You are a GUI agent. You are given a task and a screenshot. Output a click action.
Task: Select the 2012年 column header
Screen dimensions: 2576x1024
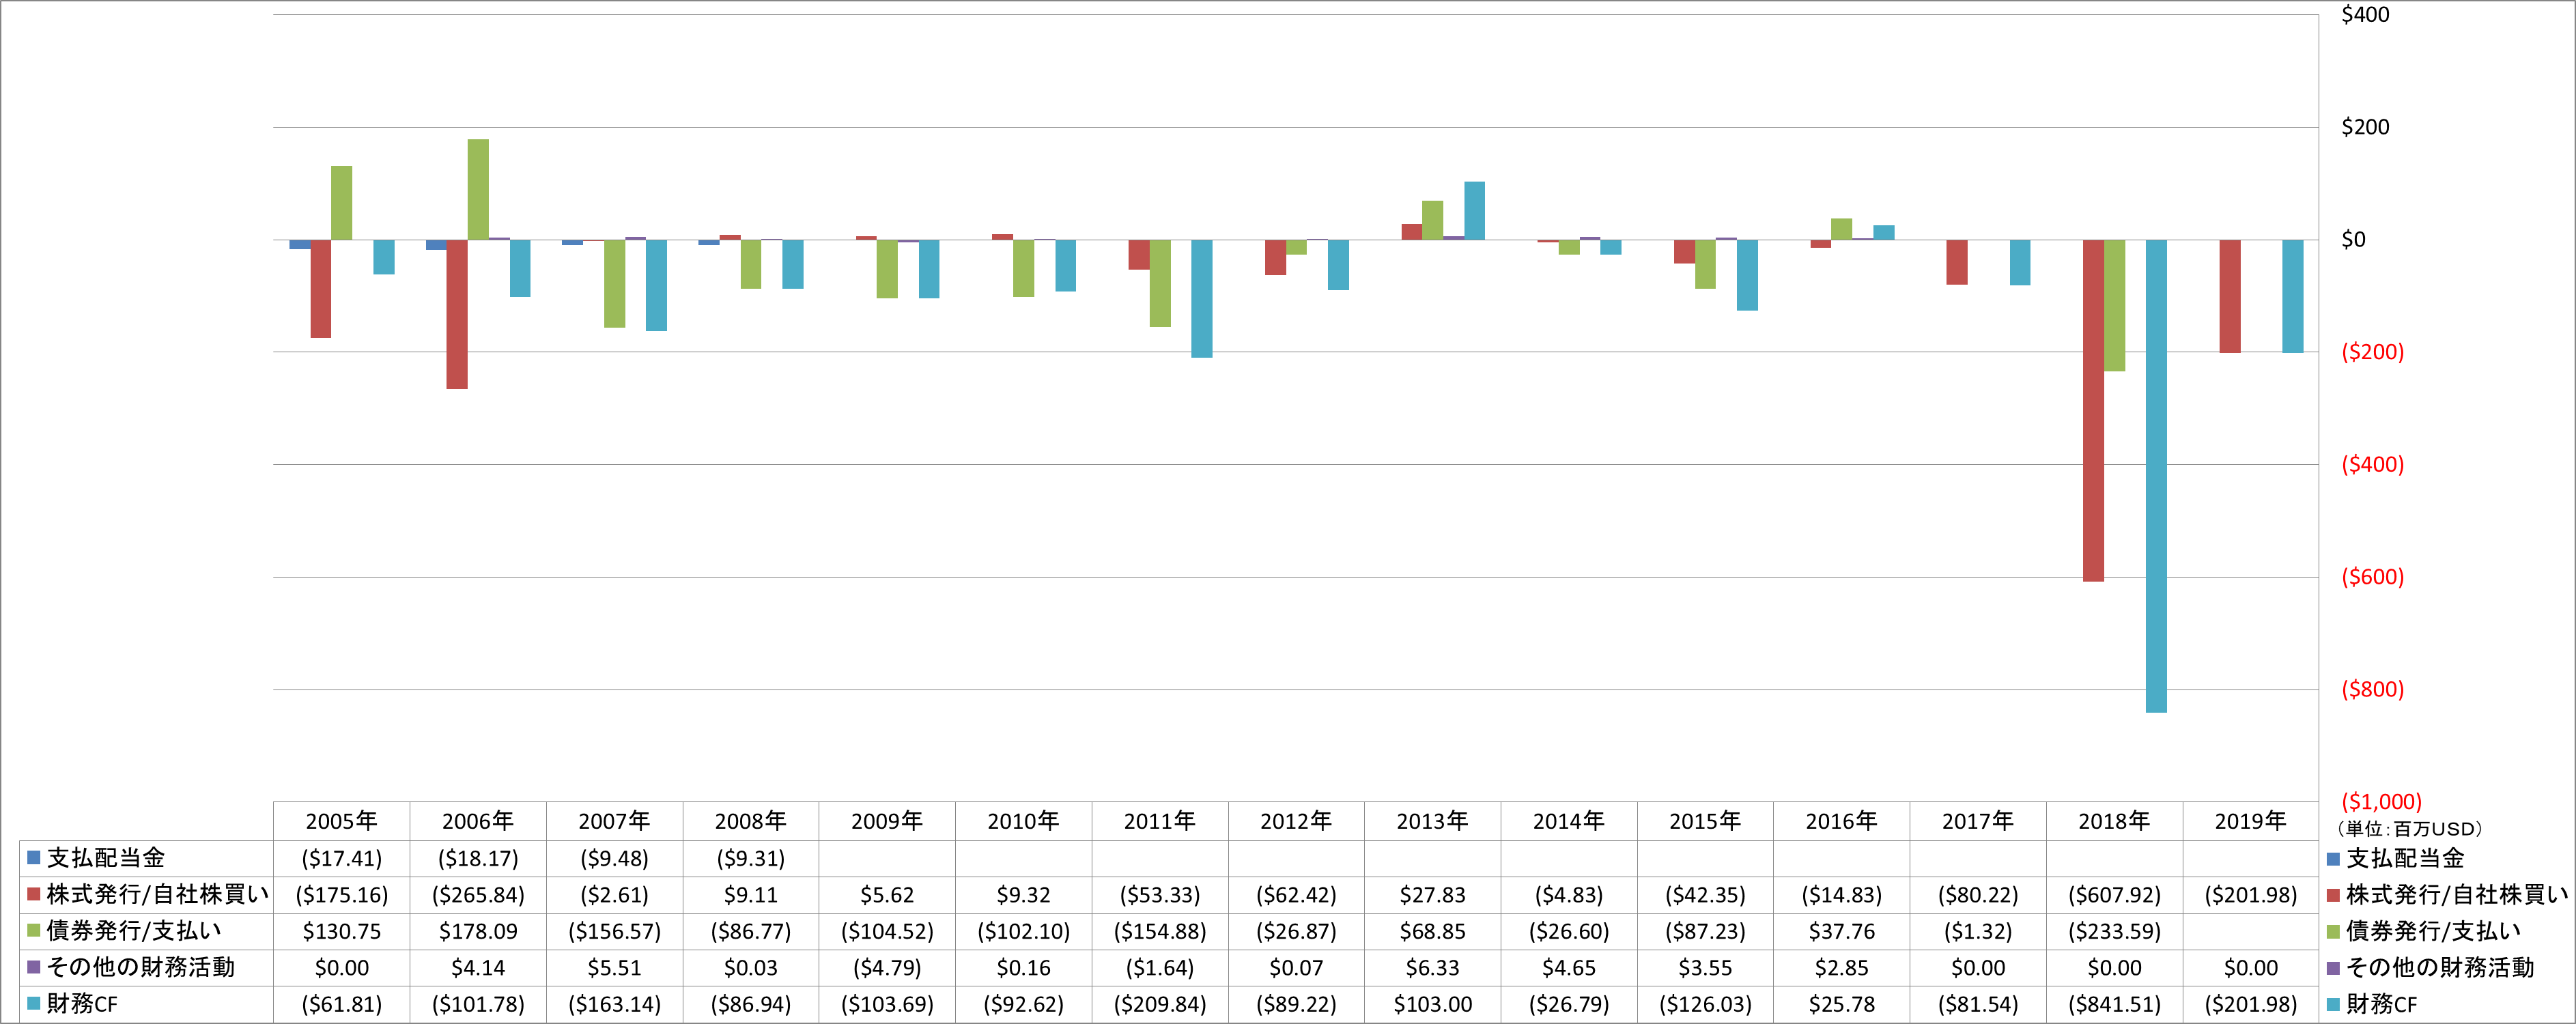[x=1296, y=821]
